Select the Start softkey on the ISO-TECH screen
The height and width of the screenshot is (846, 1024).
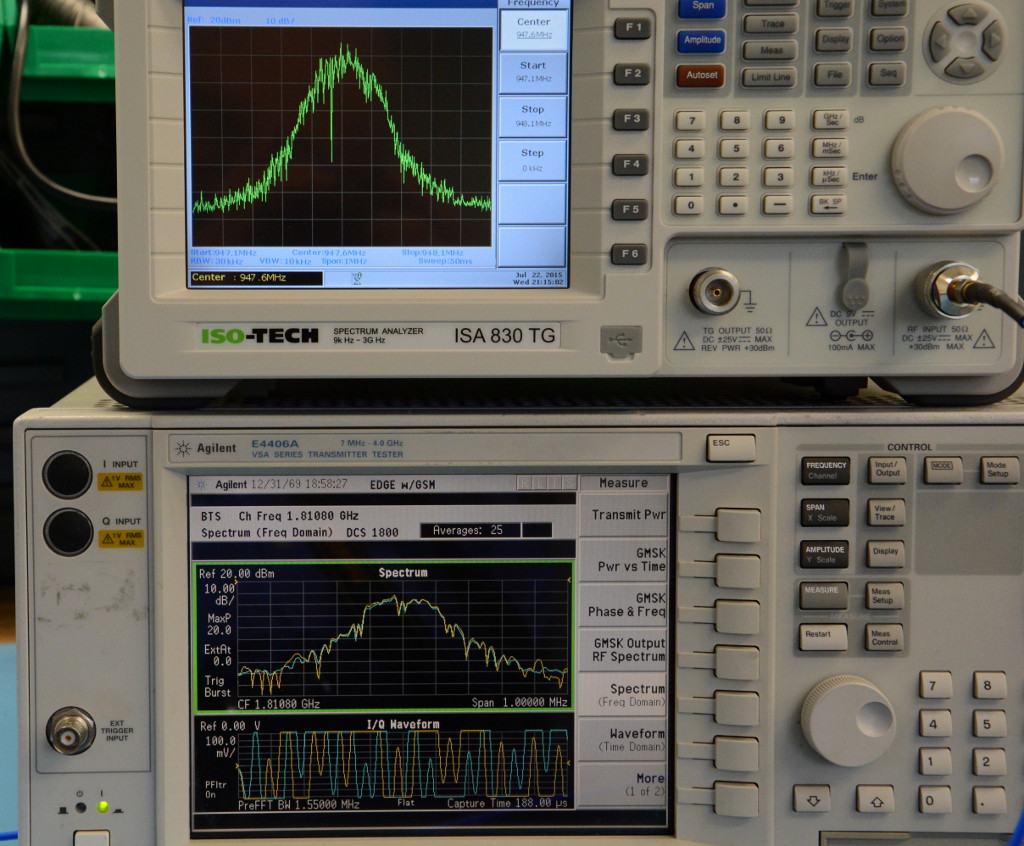click(x=534, y=73)
